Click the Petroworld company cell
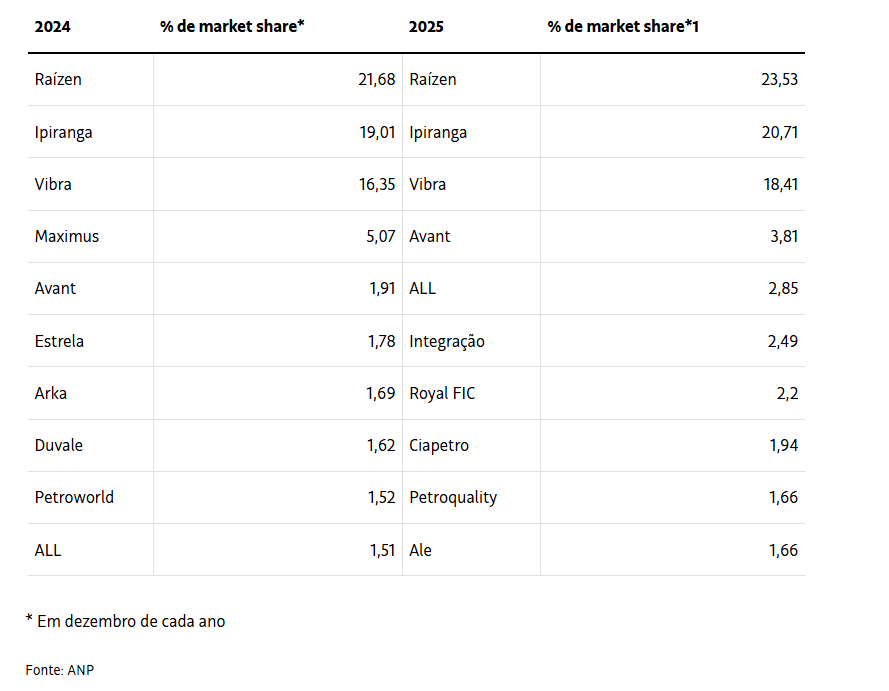 (74, 498)
